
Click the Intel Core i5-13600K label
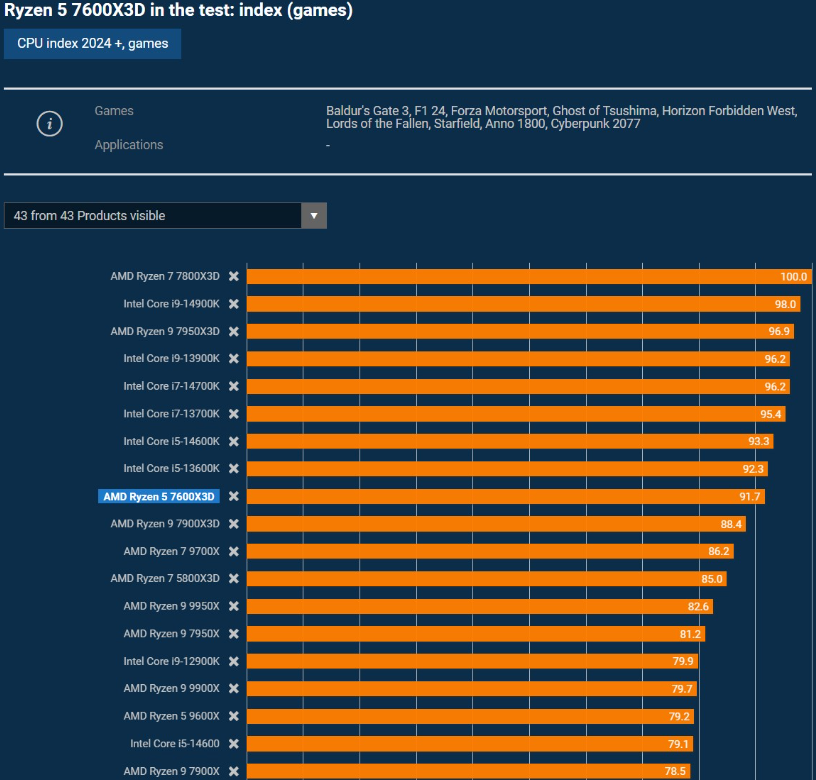click(171, 468)
